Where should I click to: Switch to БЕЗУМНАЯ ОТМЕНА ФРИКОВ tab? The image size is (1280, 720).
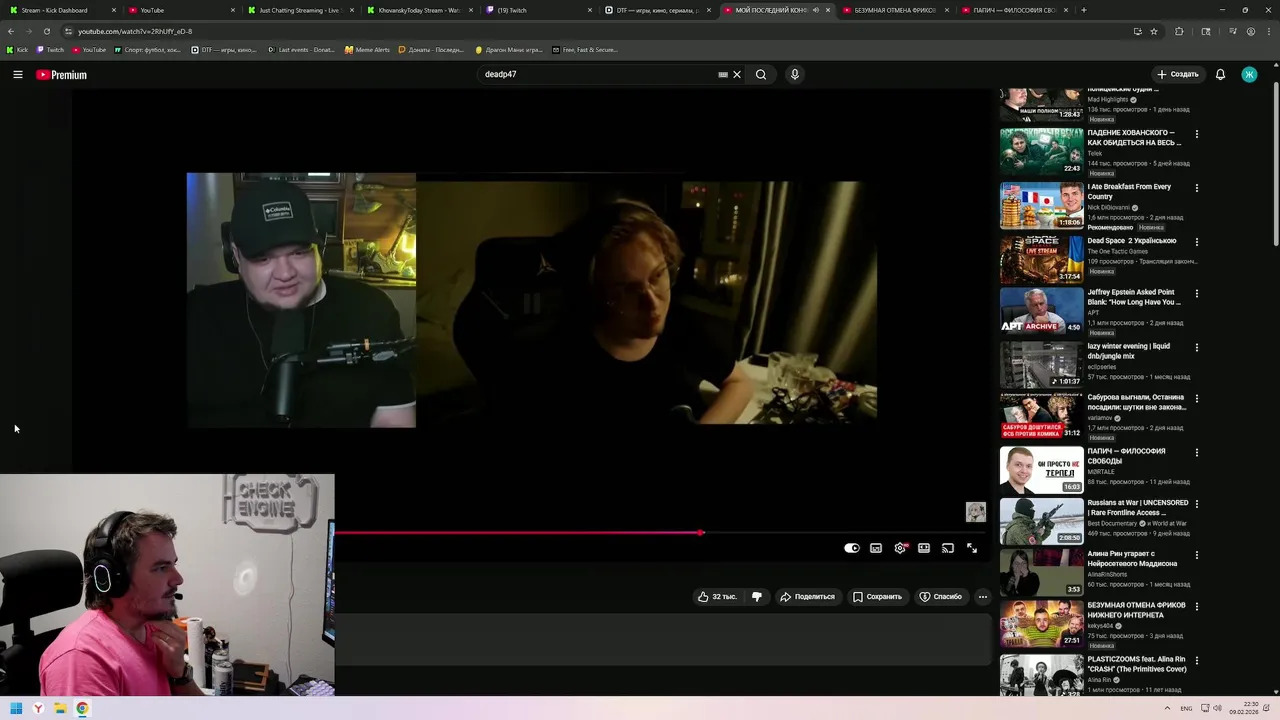[x=895, y=10]
